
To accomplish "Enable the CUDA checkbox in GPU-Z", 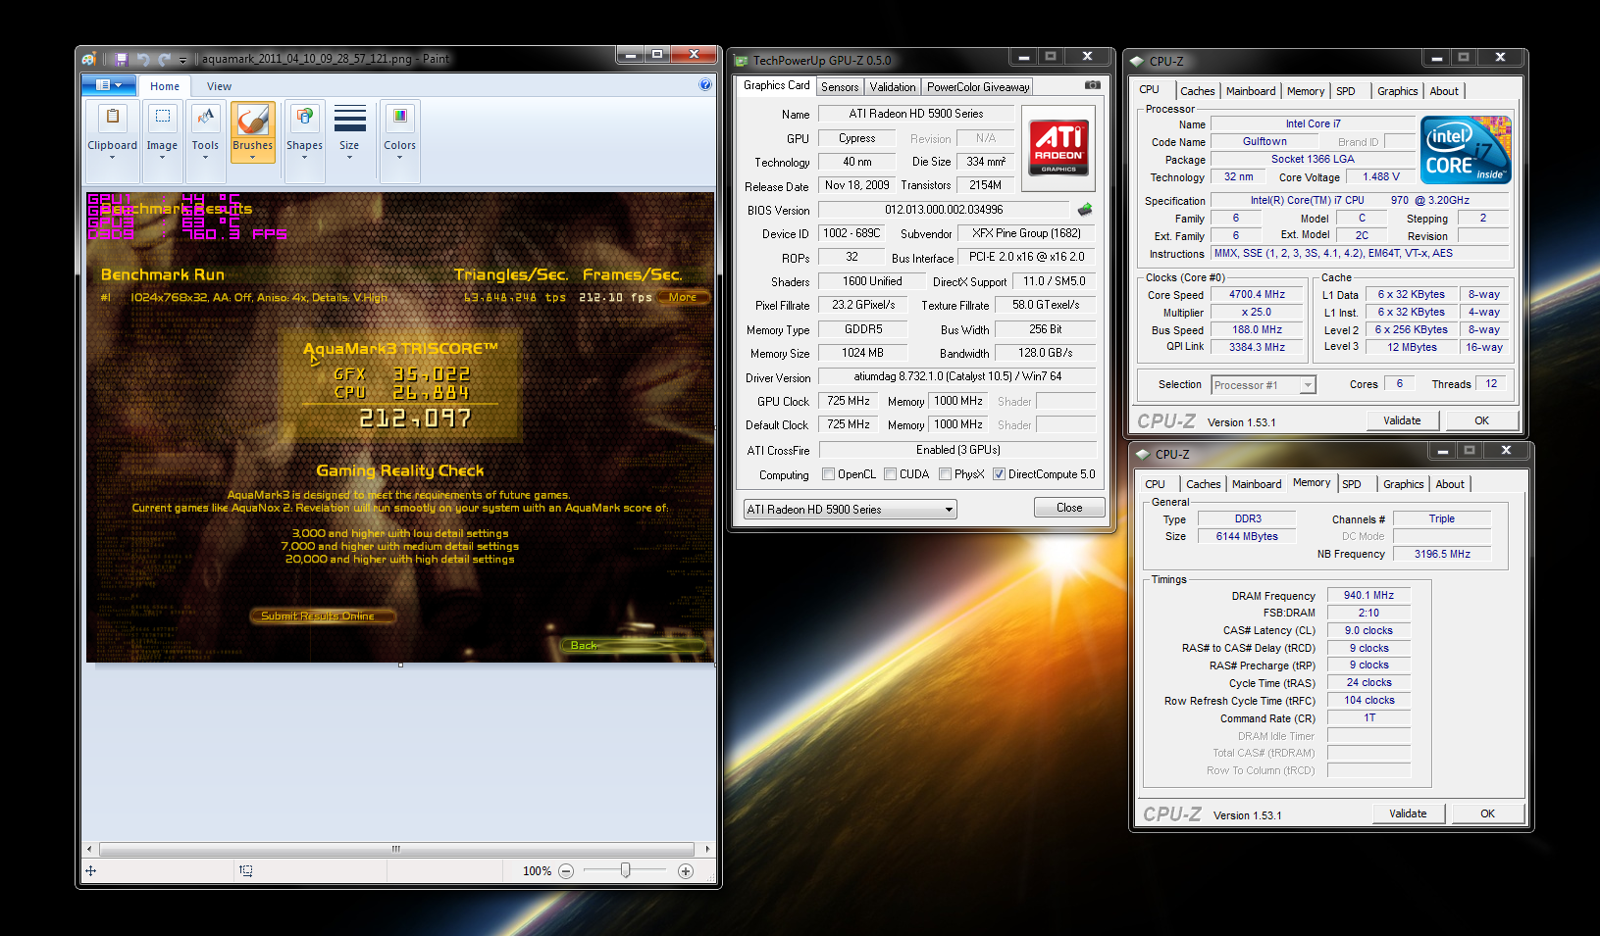I will tap(890, 474).
